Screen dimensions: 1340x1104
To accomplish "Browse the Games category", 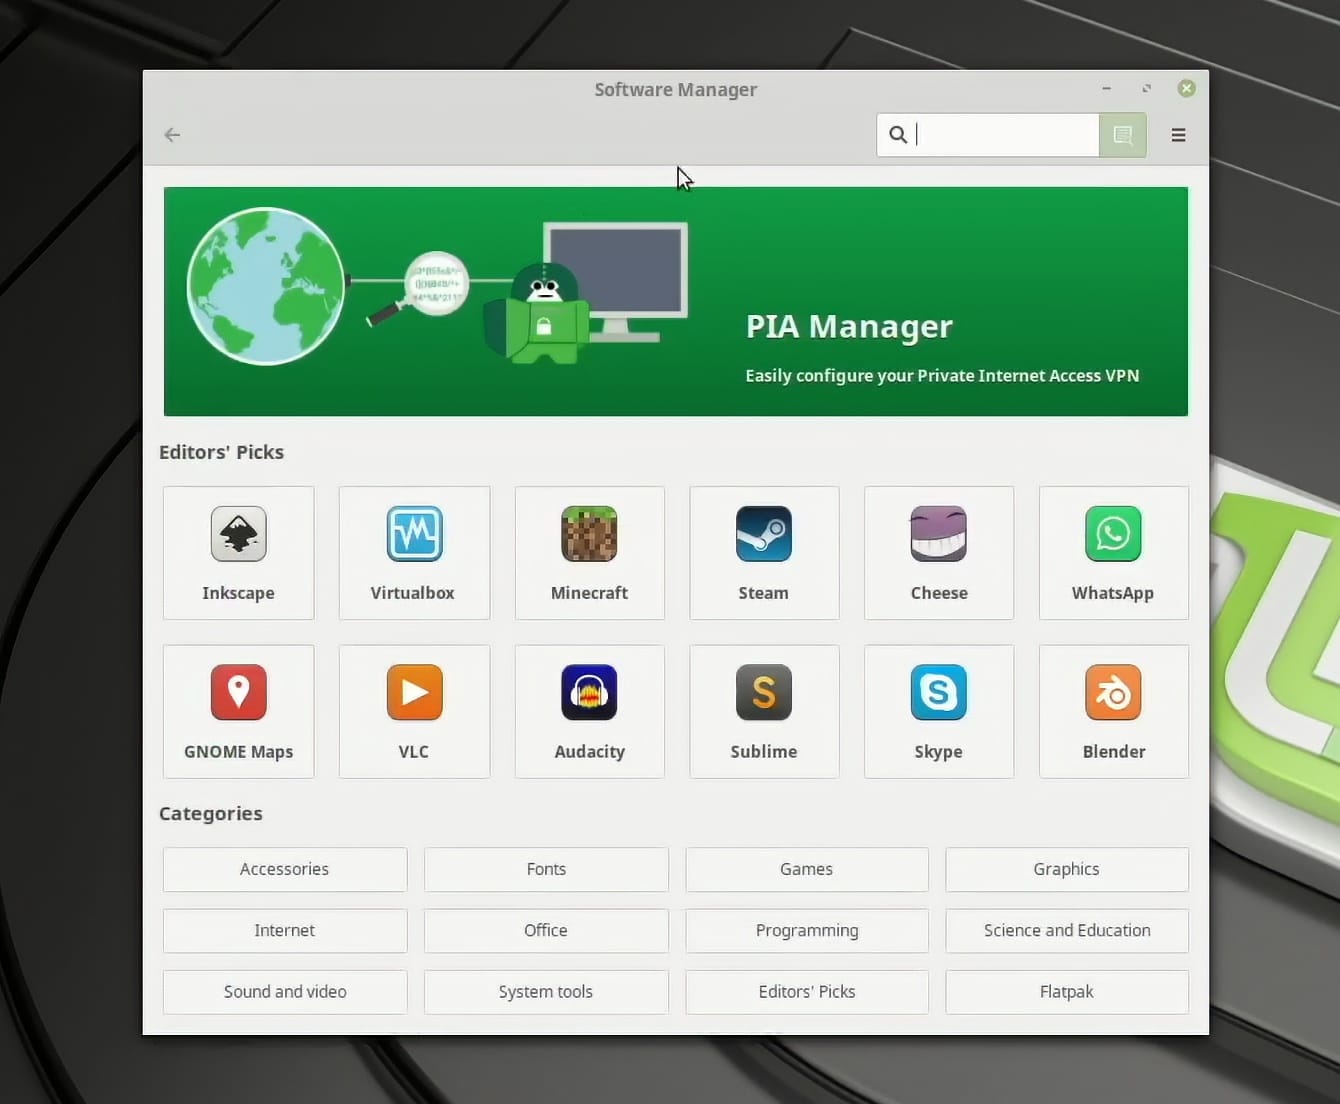I will [806, 869].
